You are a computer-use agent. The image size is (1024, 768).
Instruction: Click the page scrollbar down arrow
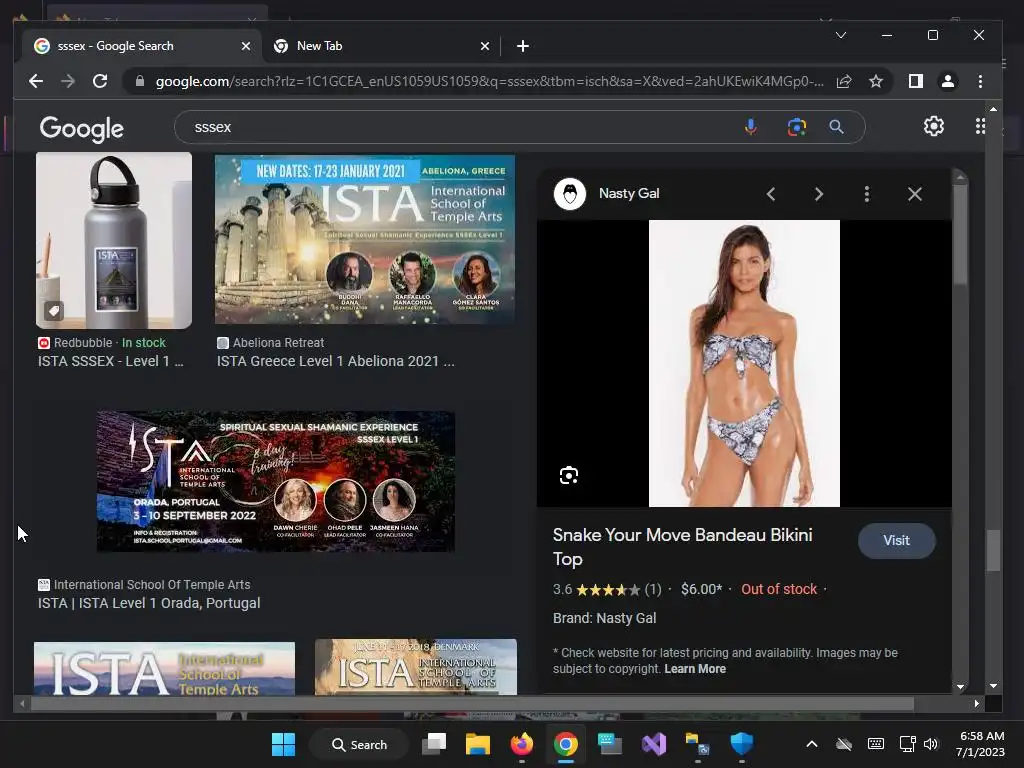tap(993, 686)
